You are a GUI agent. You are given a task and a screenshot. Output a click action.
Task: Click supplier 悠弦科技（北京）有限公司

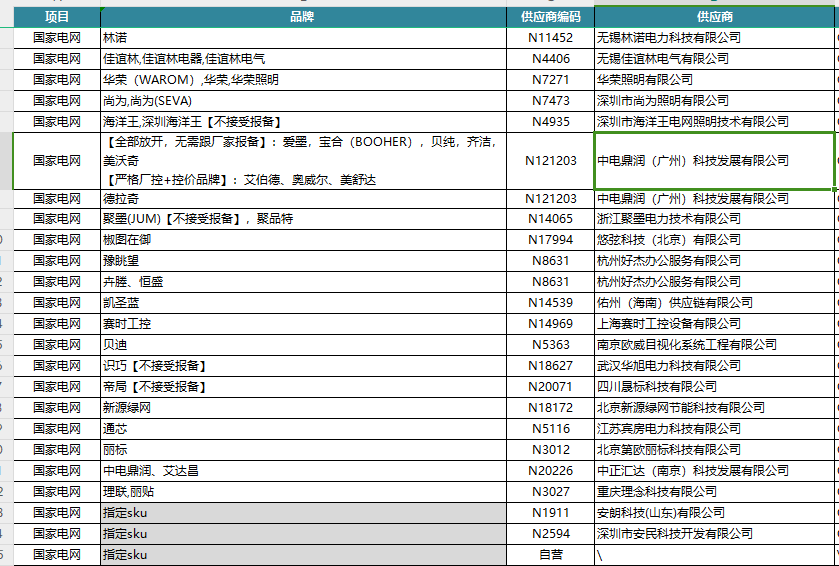(714, 240)
